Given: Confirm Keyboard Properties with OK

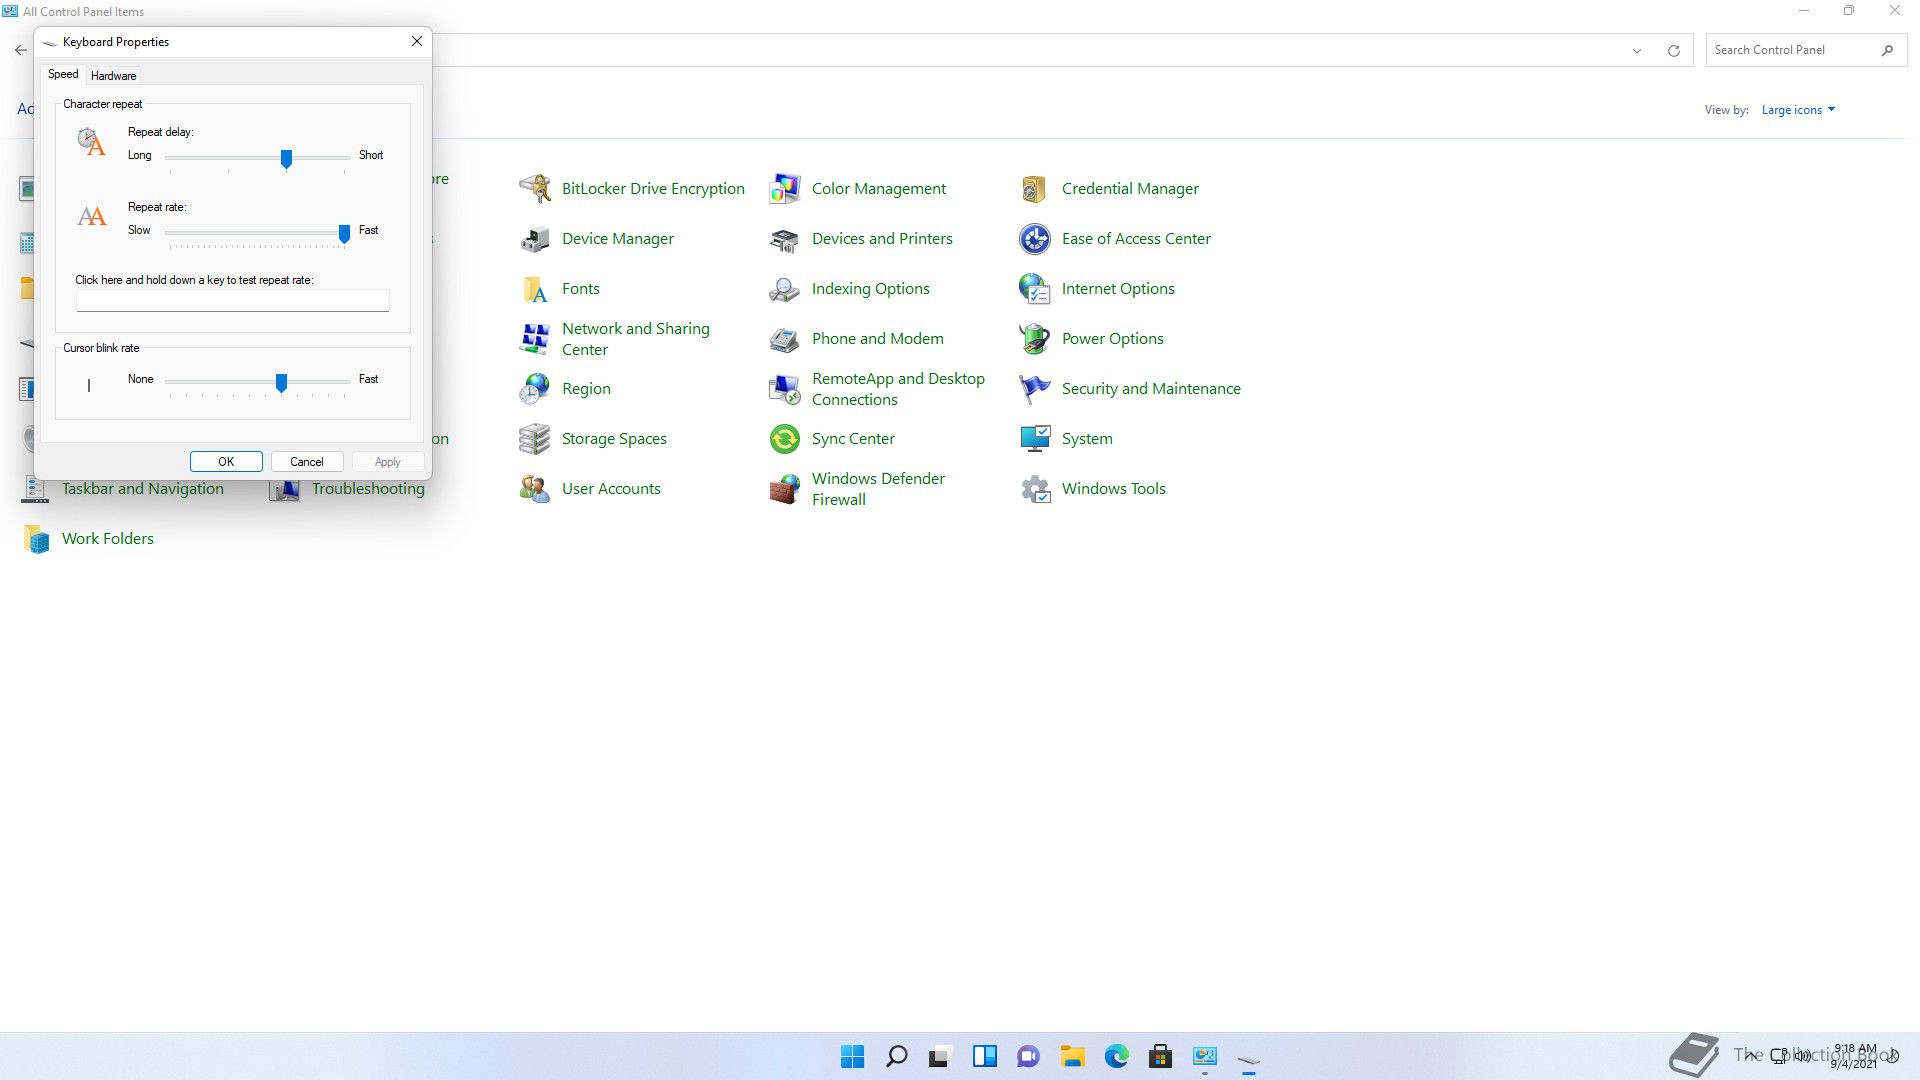Looking at the screenshot, I should (226, 462).
